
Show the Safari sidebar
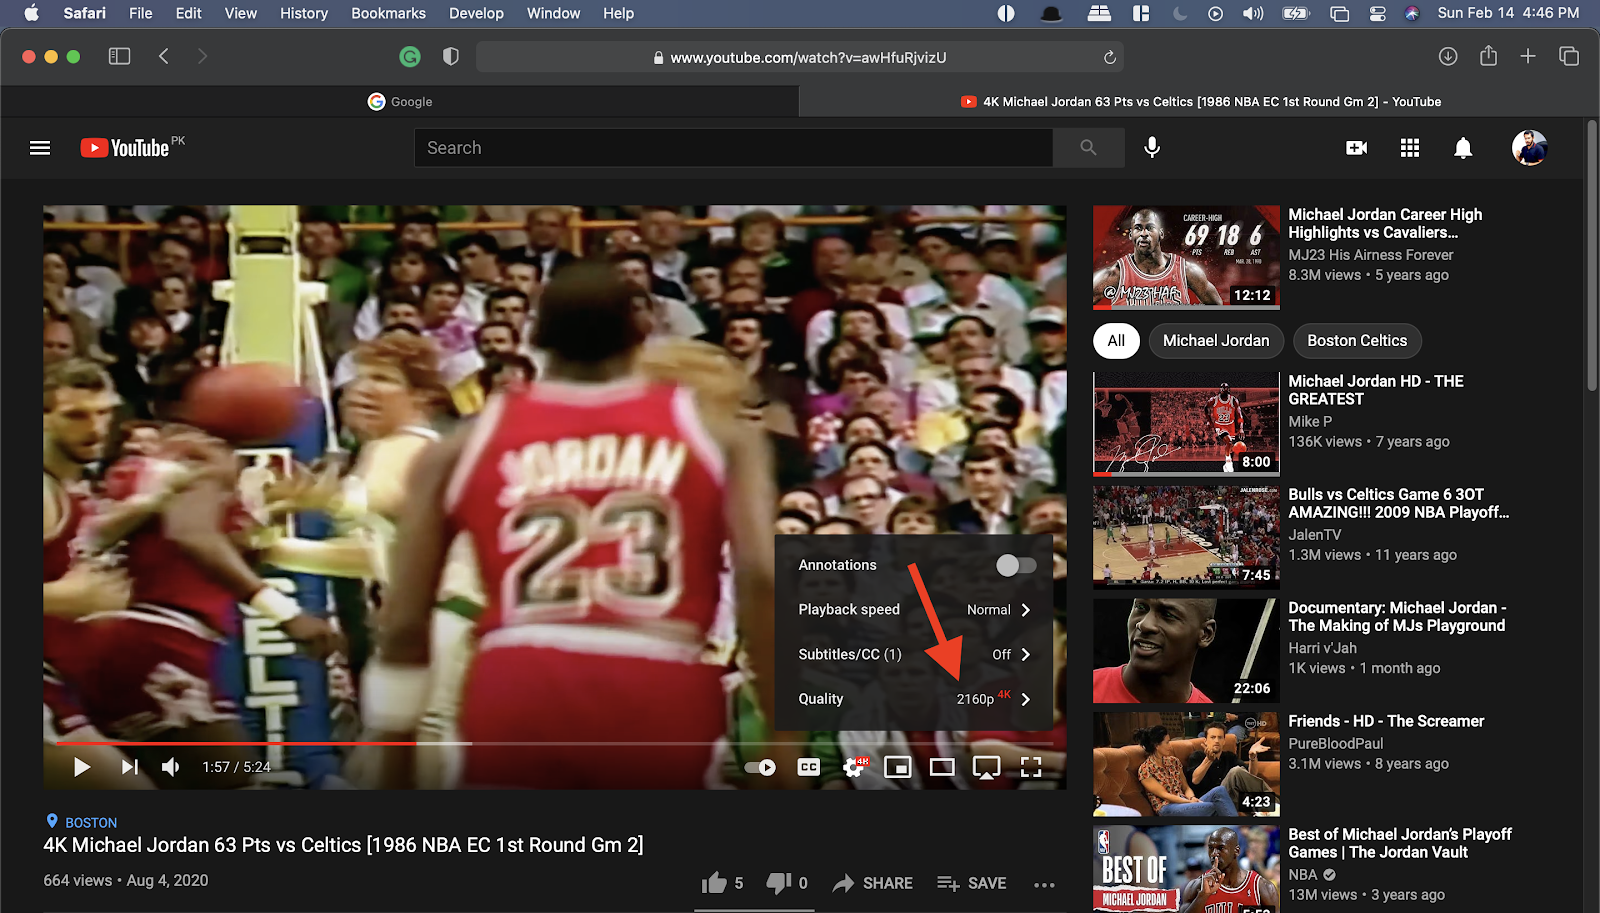(119, 57)
